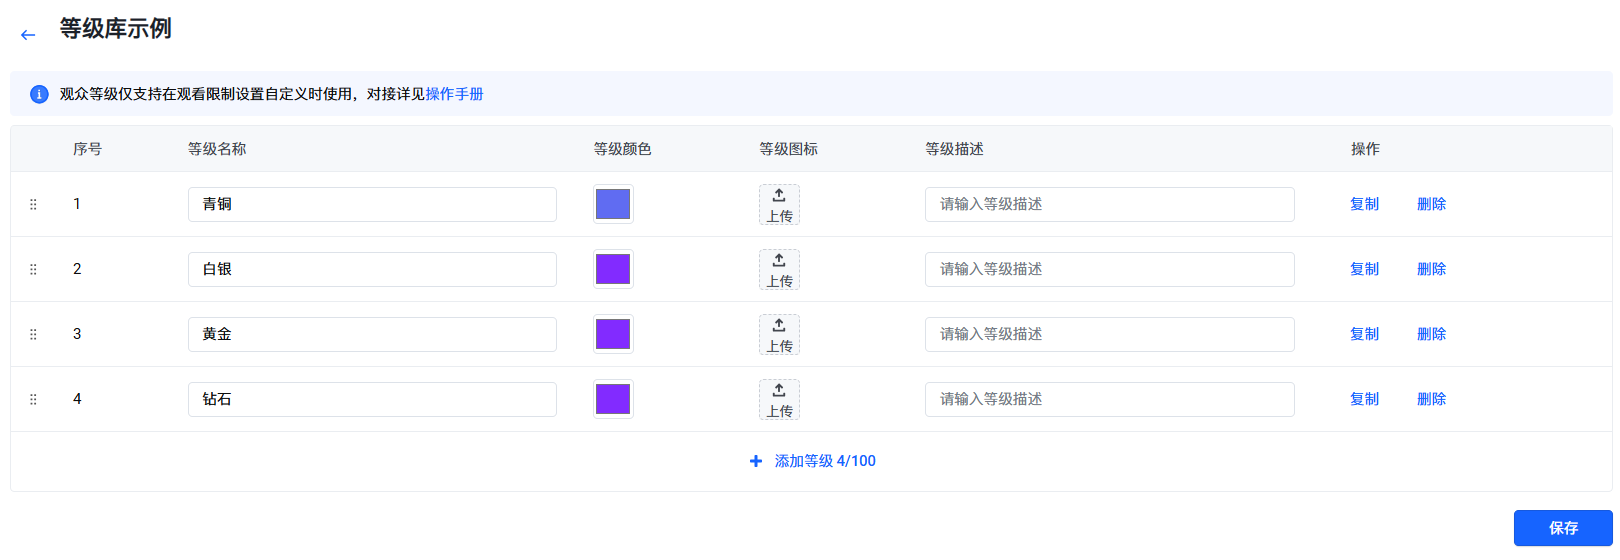The image size is (1620, 560).
Task: Click the back arrow beside 等级库示例
Action: (28, 35)
